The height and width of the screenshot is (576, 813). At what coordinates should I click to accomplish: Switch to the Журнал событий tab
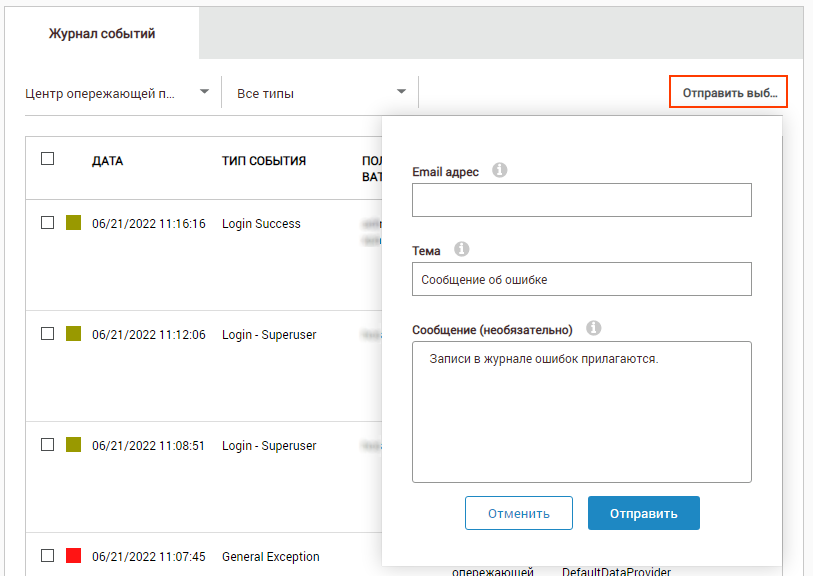click(x=102, y=34)
